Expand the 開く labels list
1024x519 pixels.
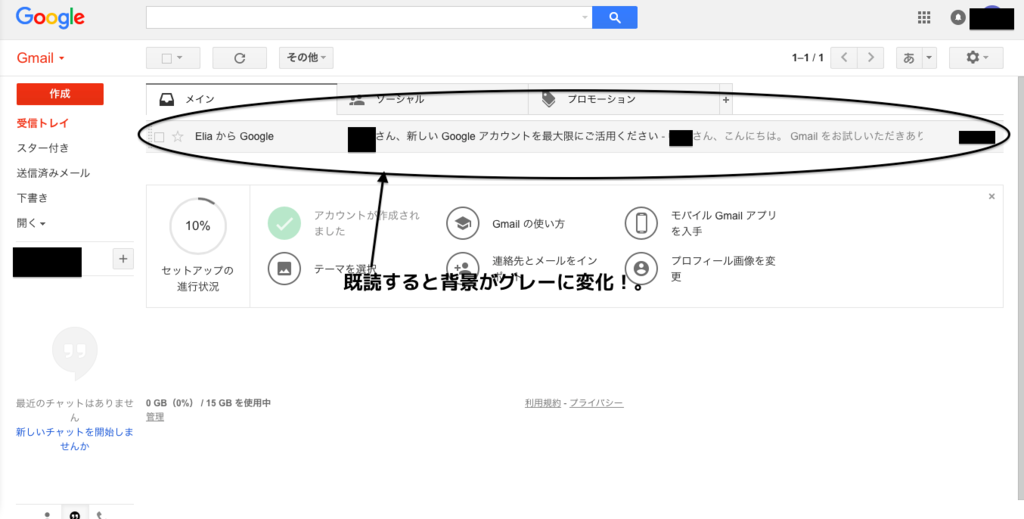(31, 223)
